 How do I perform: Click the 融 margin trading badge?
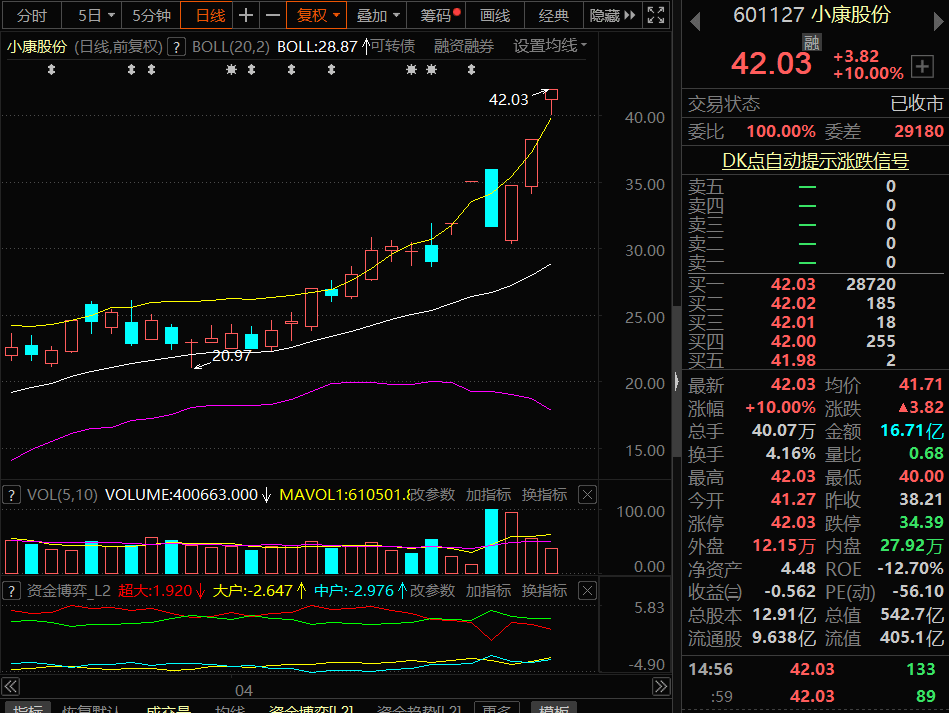tap(812, 42)
